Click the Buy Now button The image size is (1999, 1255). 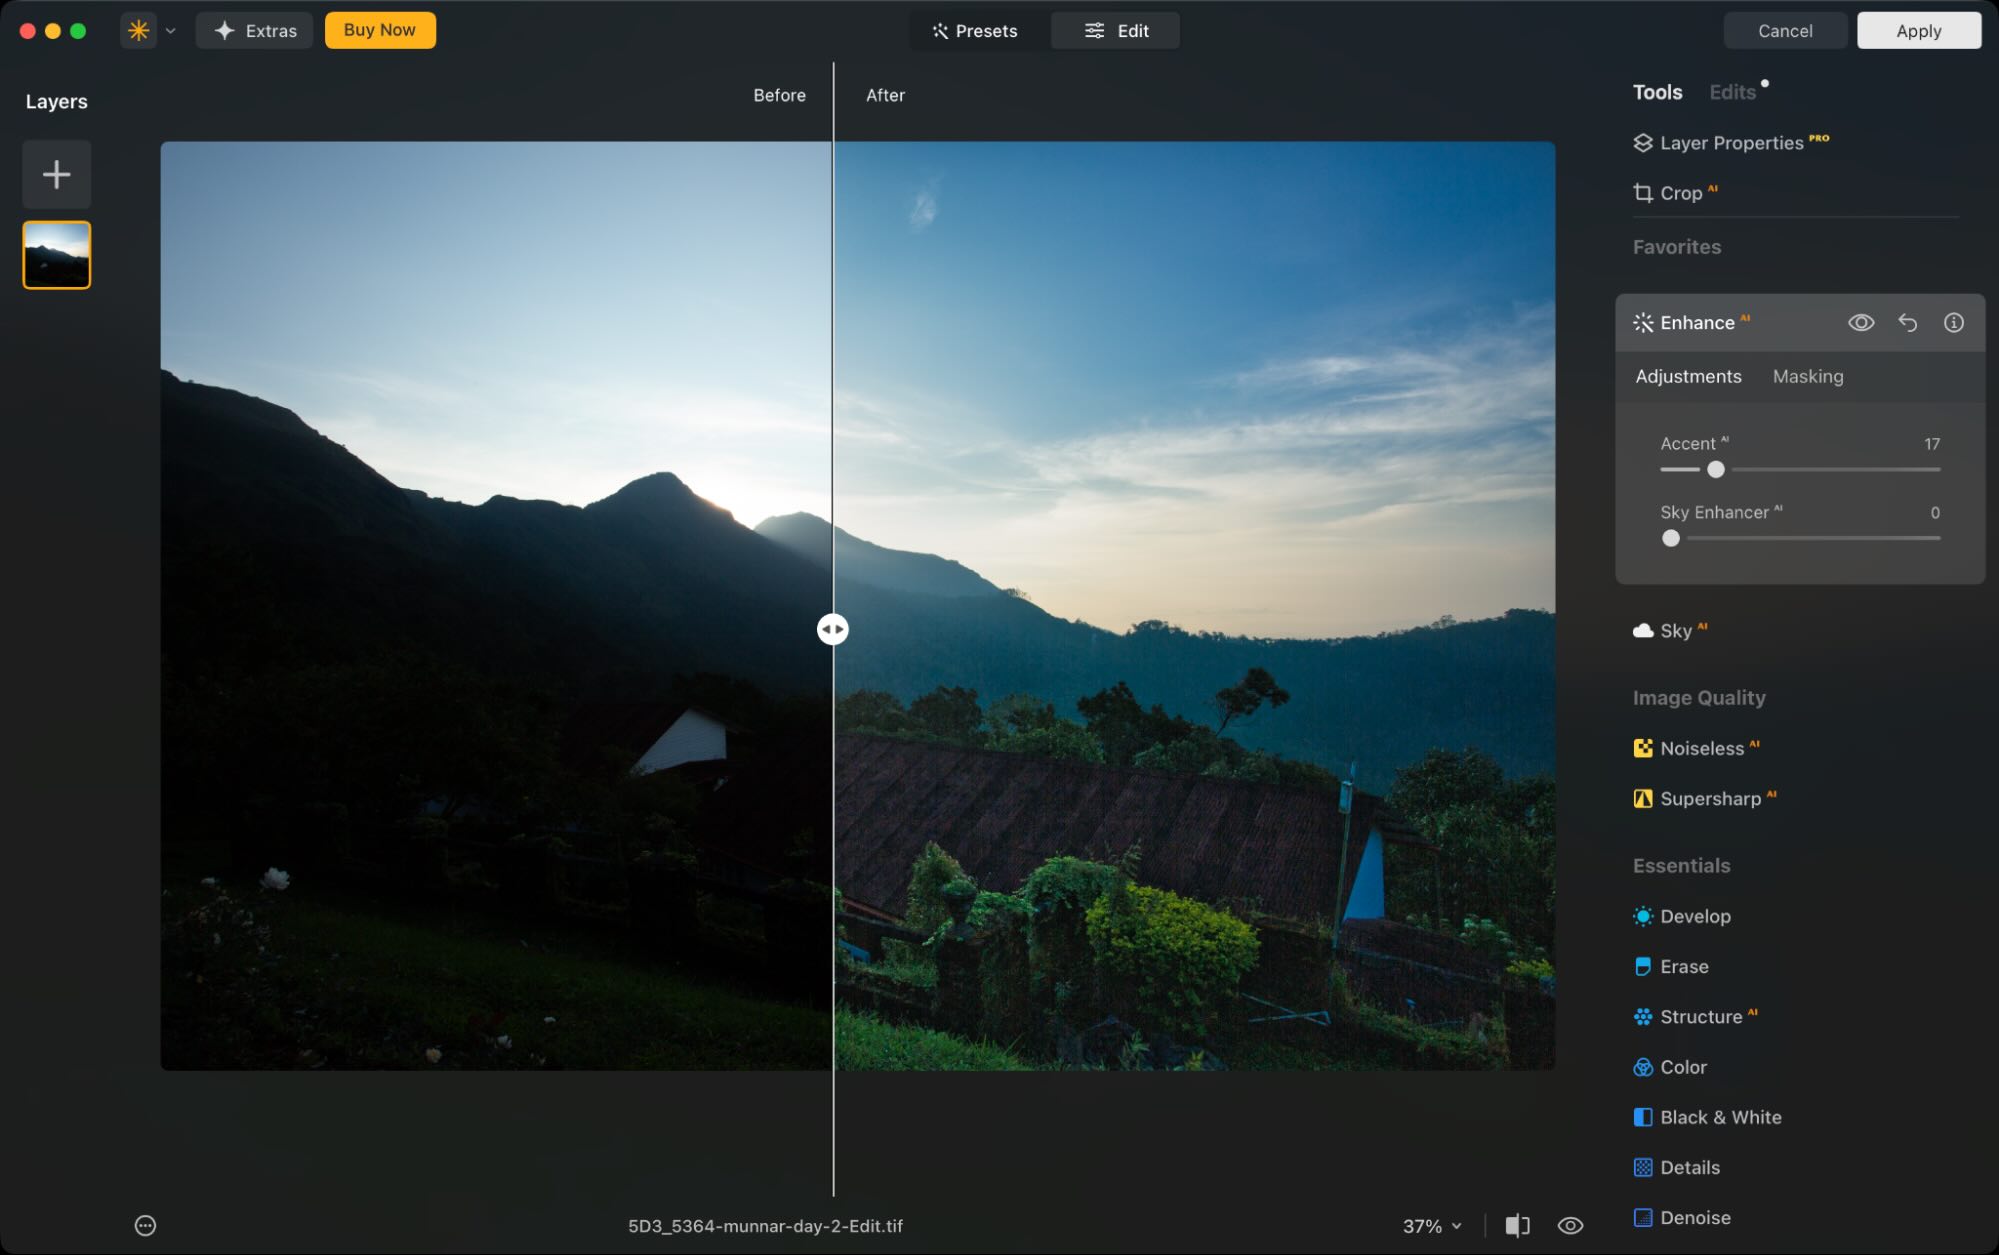pyautogui.click(x=380, y=30)
